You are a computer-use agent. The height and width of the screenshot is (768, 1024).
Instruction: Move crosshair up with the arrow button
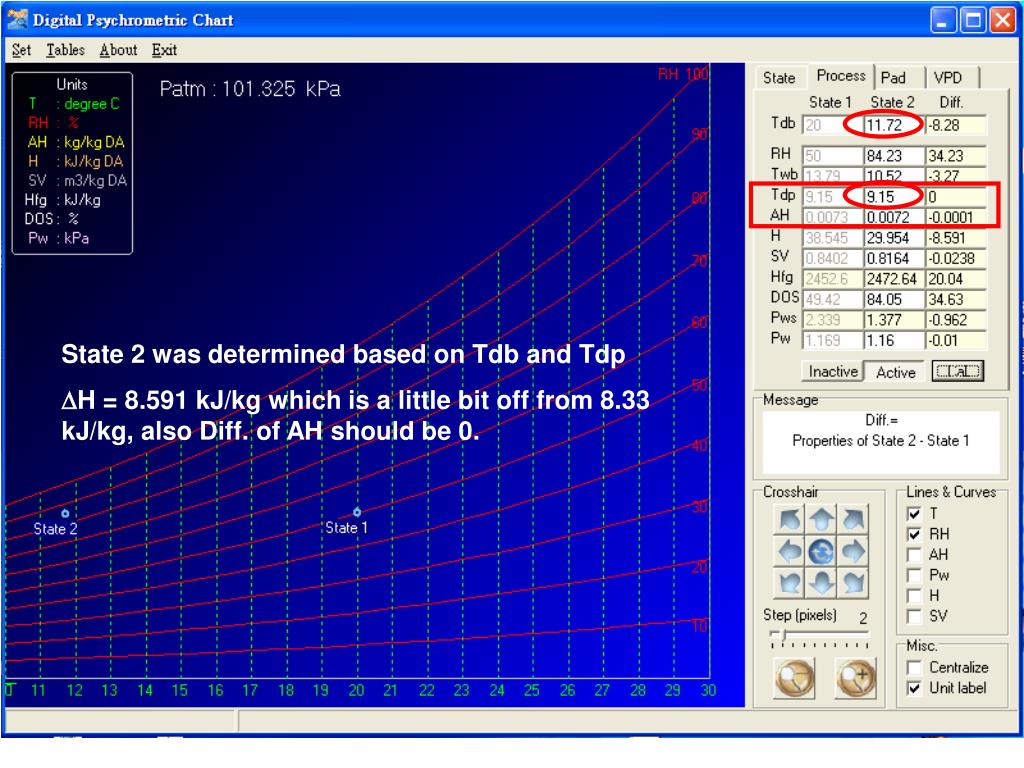[822, 520]
